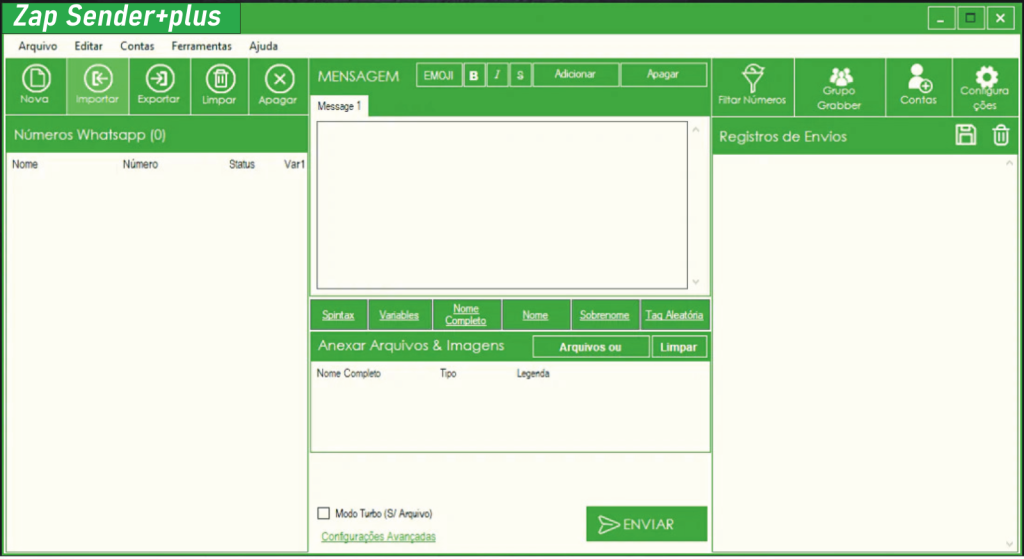1024x559 pixels.
Task: Toggle bold formatting B button
Action: [x=474, y=75]
